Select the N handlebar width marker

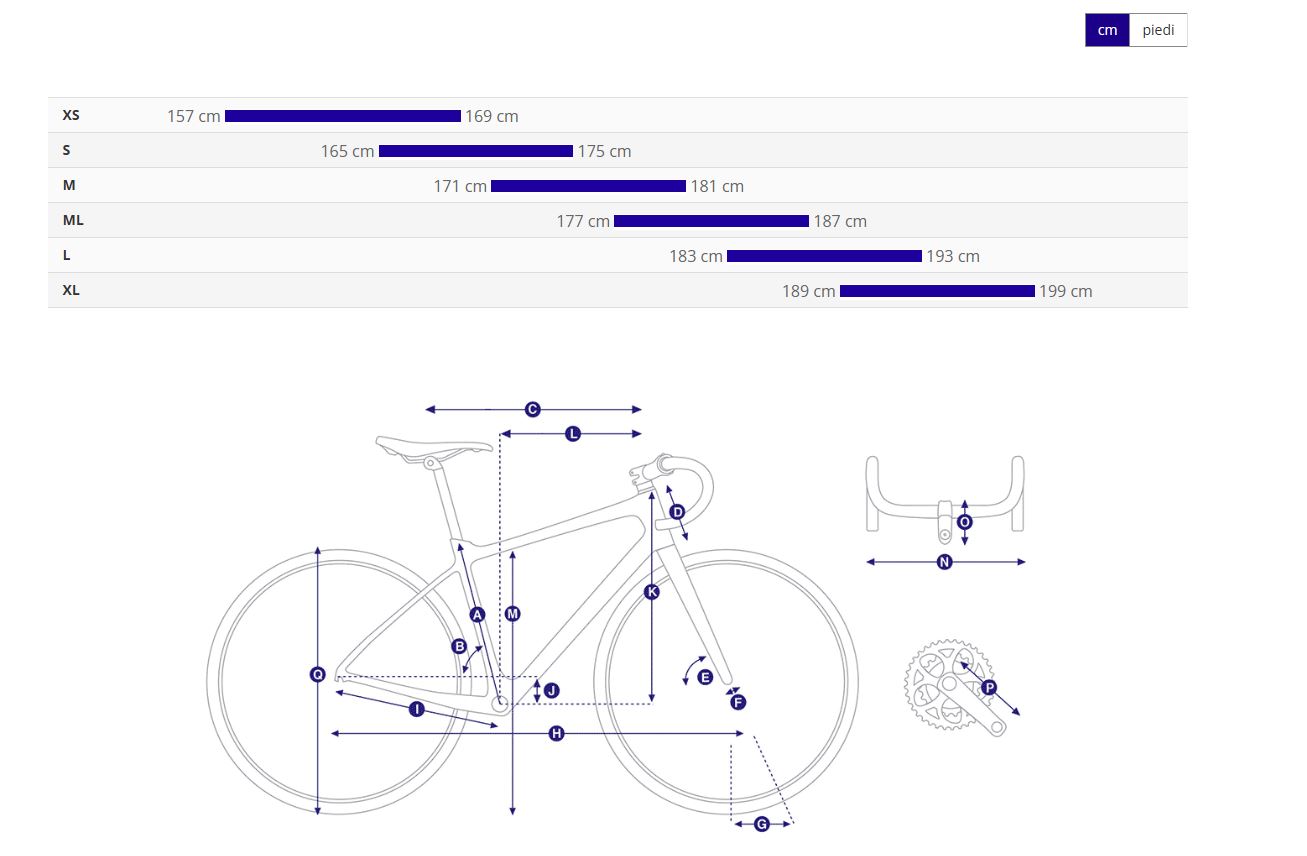pos(944,562)
